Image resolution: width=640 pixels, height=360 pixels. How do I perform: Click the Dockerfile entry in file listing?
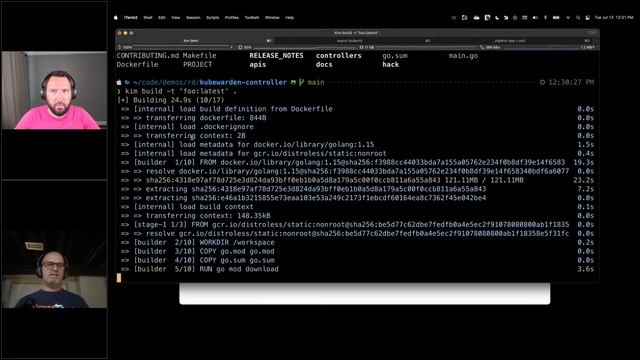[137, 64]
